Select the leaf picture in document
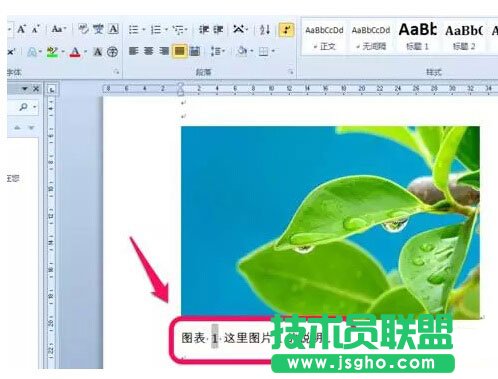The width and height of the screenshot is (498, 379). 330,222
